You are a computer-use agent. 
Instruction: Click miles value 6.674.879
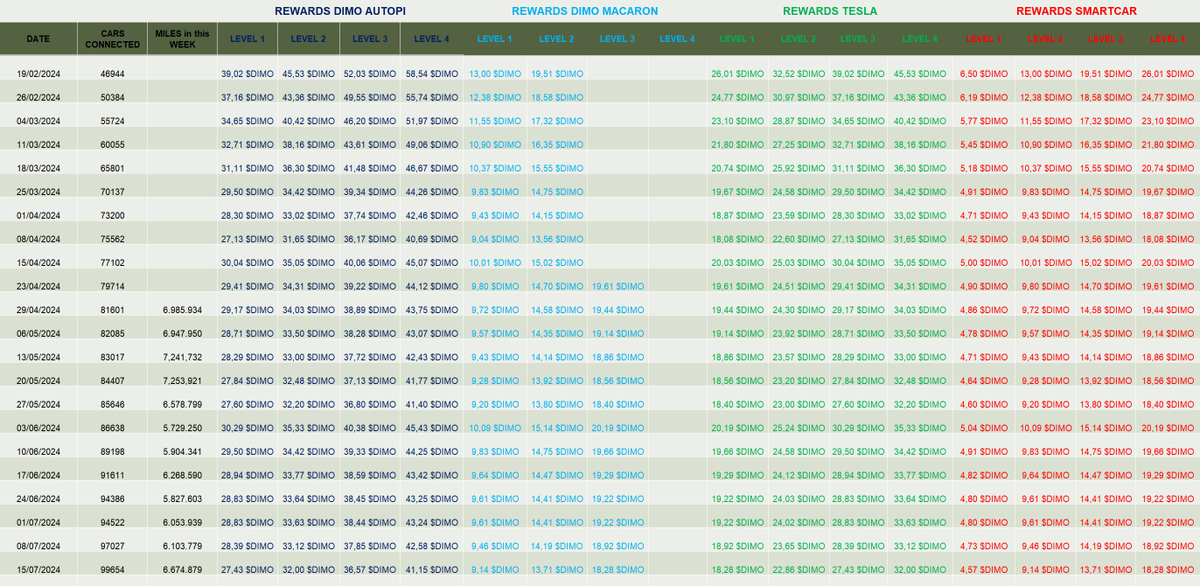(182, 569)
